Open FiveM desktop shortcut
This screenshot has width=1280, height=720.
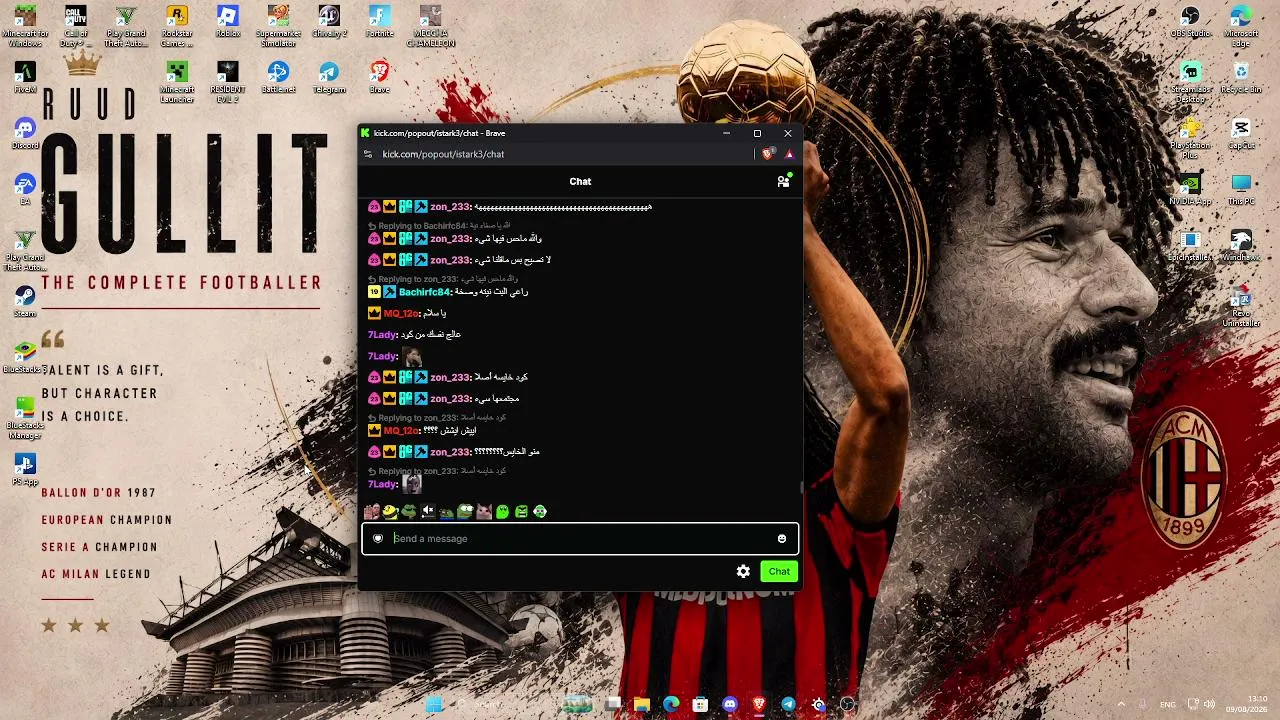[25, 78]
